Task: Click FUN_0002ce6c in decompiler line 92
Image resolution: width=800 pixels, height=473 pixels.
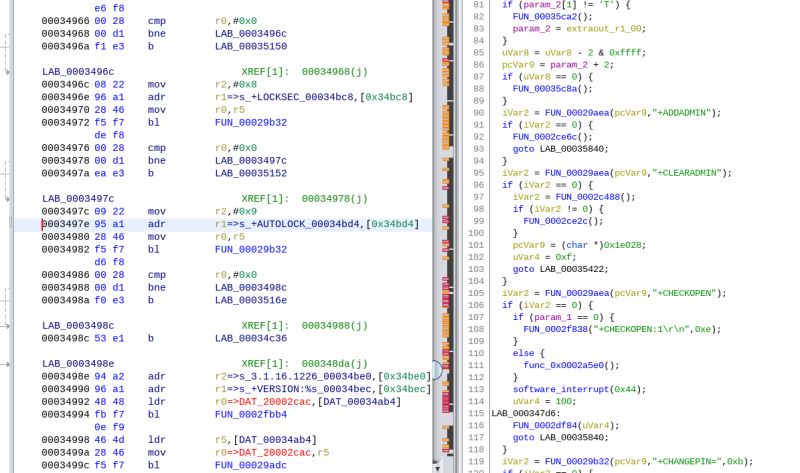Action: tap(546, 137)
